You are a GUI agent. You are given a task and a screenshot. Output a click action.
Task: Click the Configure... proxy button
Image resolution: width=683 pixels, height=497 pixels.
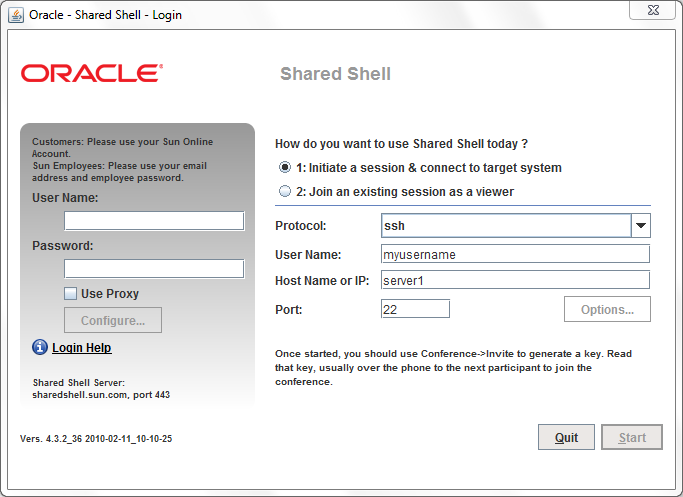coord(113,320)
